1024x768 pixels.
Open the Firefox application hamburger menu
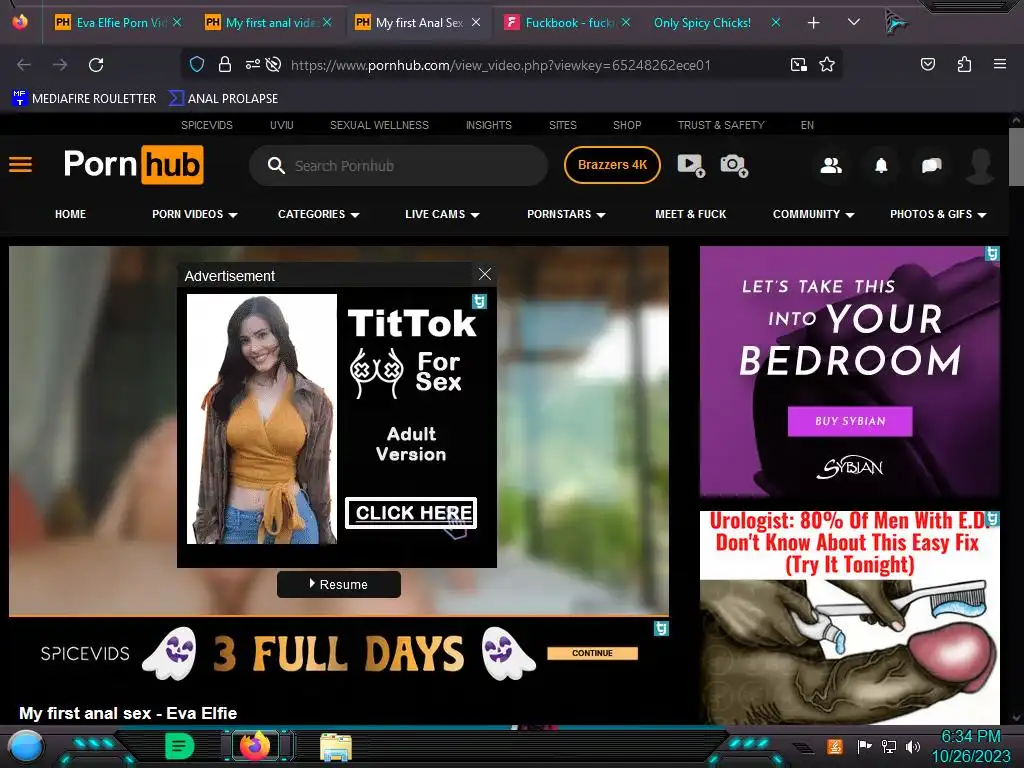tap(1000, 64)
